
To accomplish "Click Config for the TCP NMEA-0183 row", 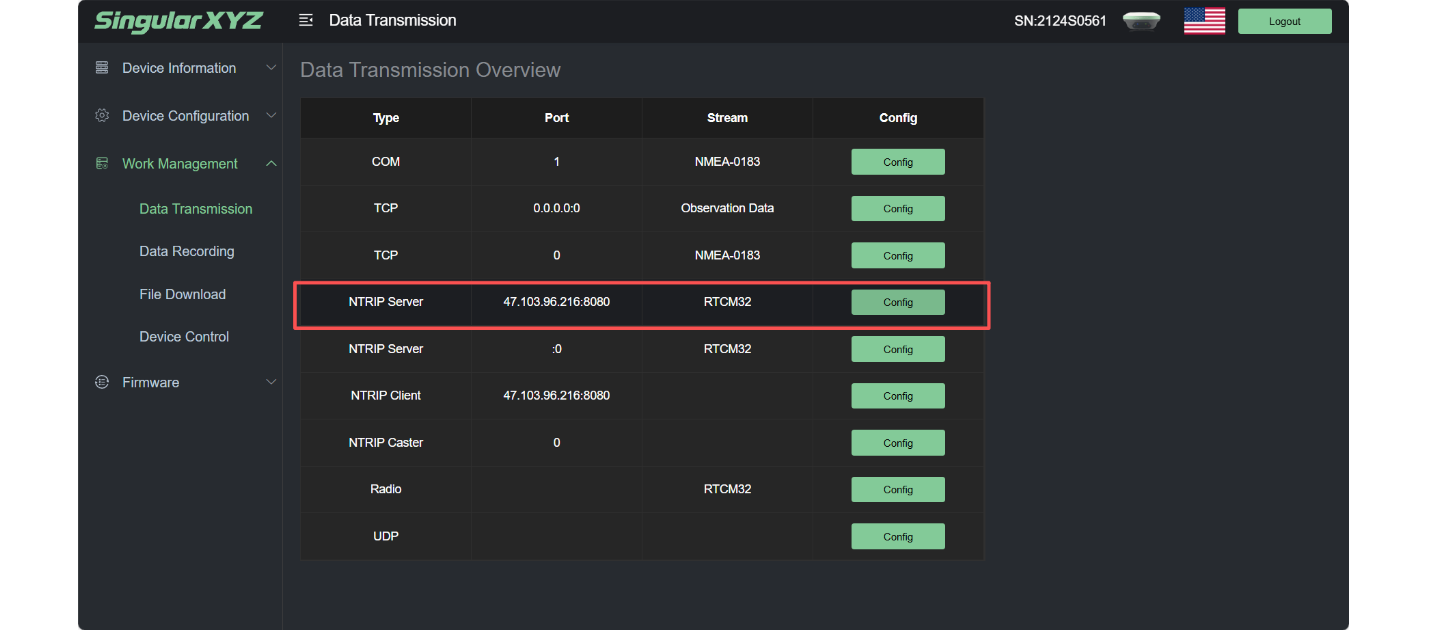I will pos(898,256).
